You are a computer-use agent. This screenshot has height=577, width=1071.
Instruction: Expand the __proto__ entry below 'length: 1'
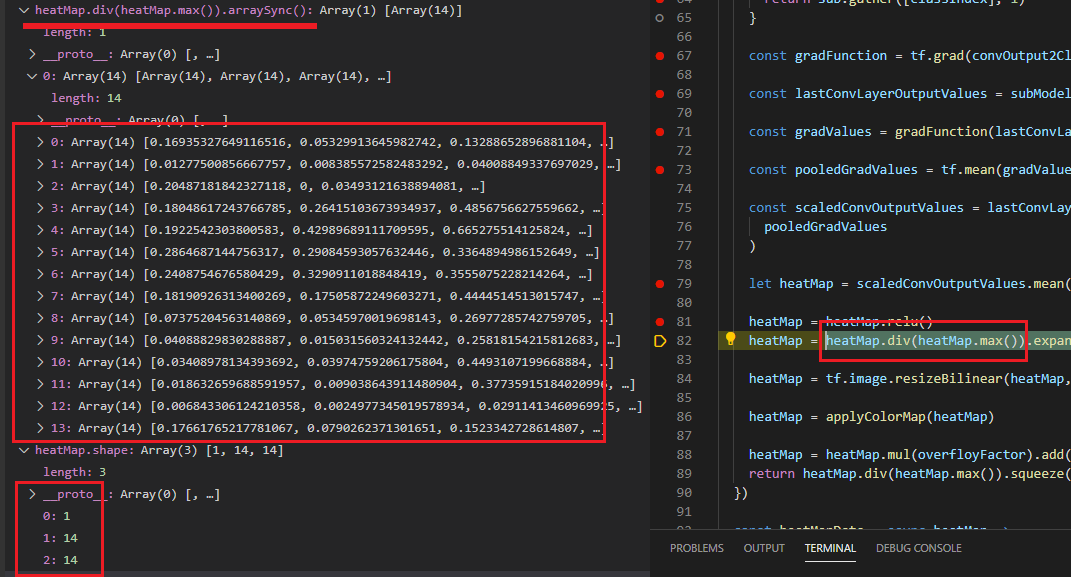click(32, 54)
